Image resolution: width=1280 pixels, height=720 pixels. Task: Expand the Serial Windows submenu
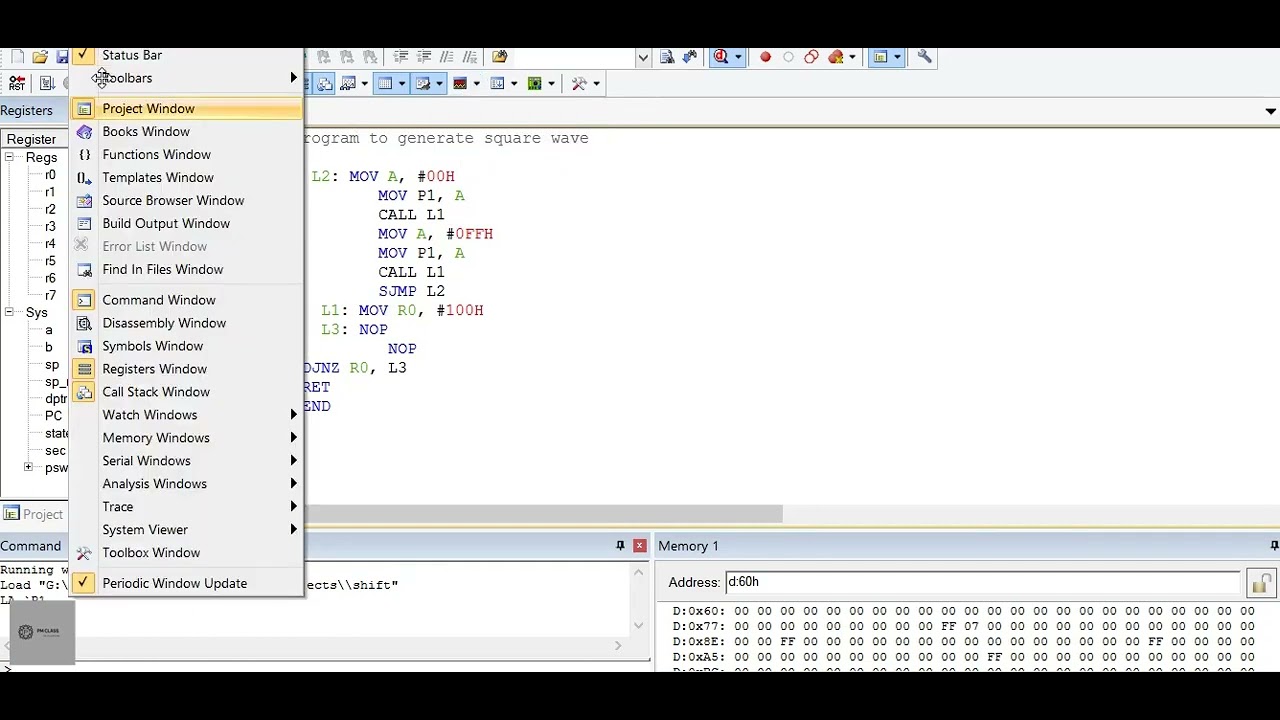(186, 461)
